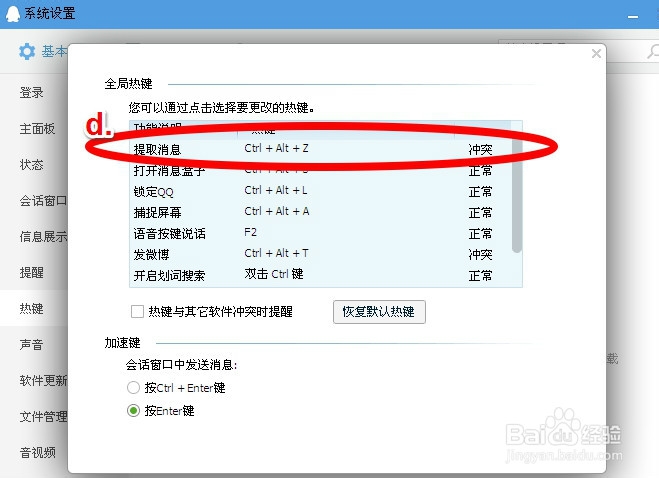The image size is (659, 478).
Task: Click 正常 status of 锁定QQ row
Action: pyautogui.click(x=480, y=192)
